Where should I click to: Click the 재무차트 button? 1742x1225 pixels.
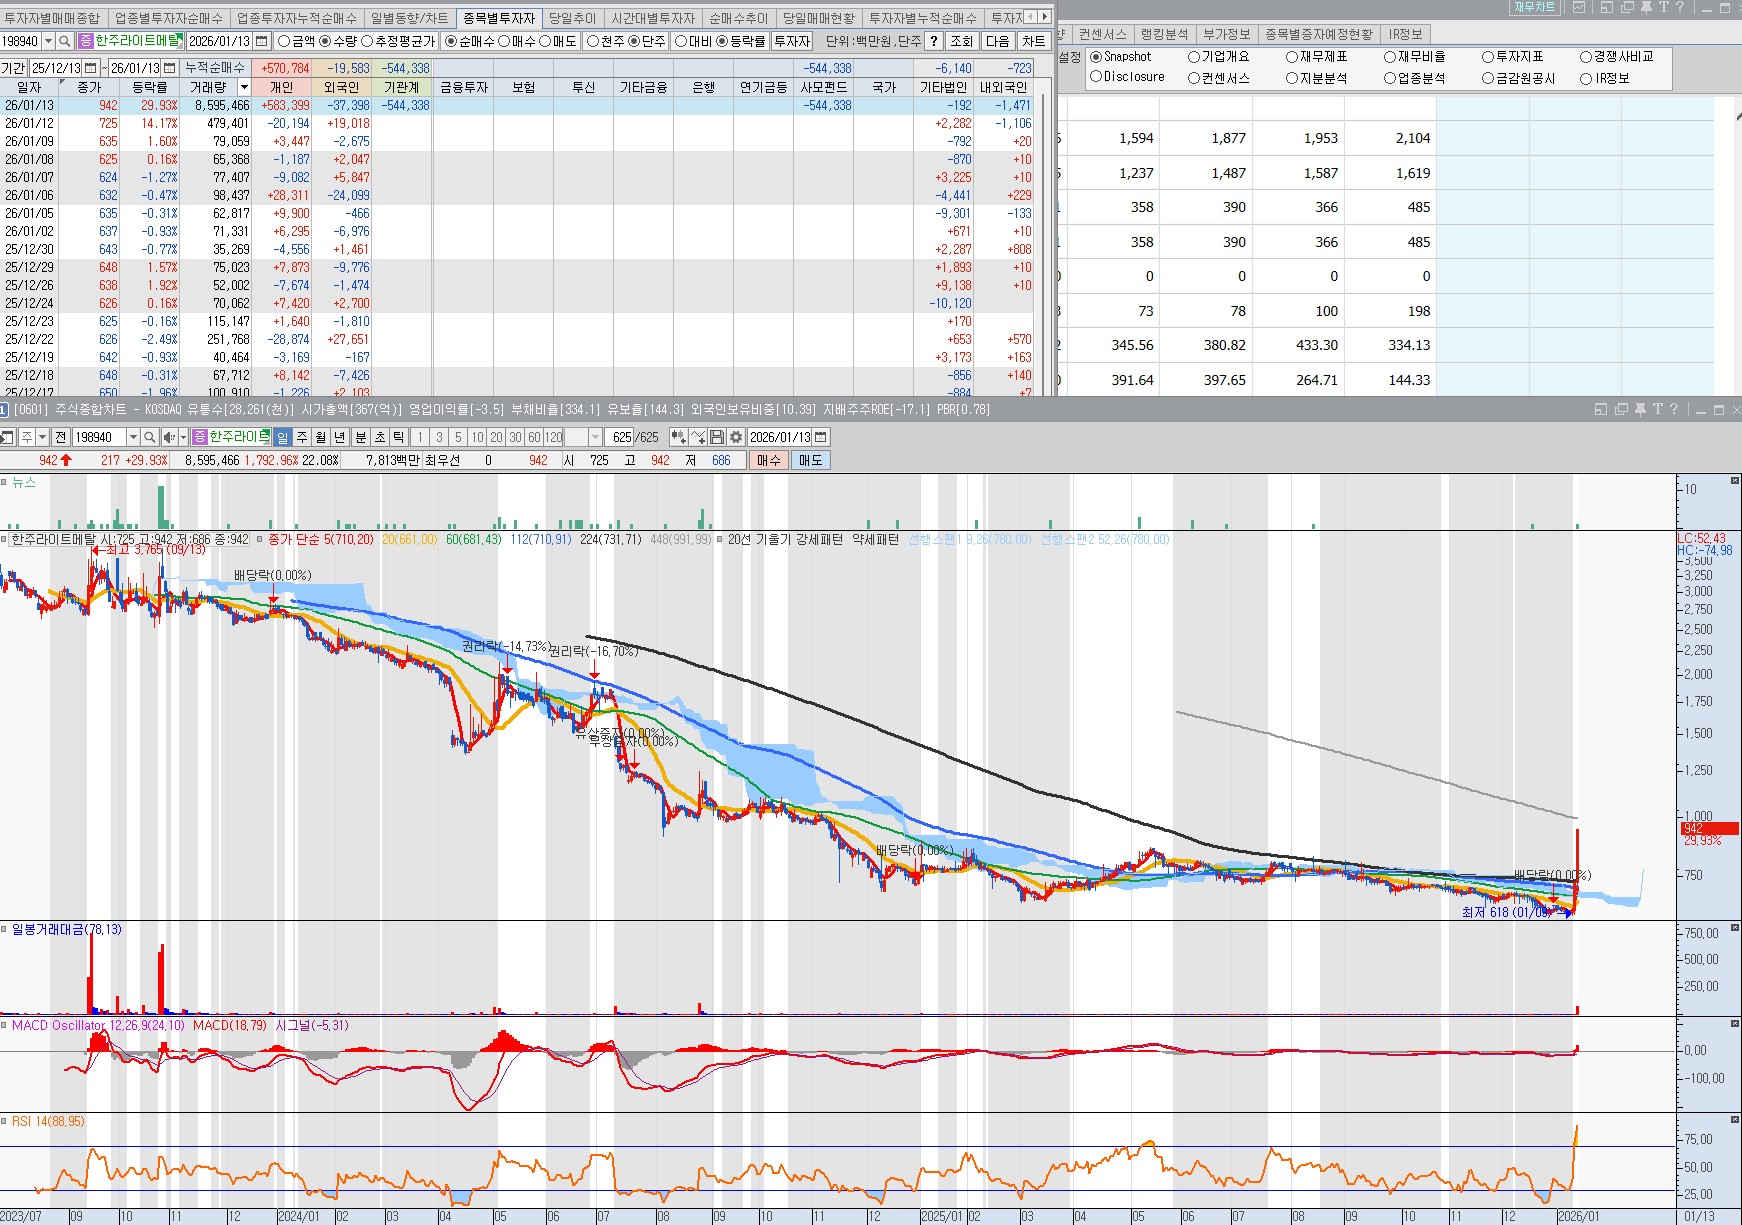1535,7
